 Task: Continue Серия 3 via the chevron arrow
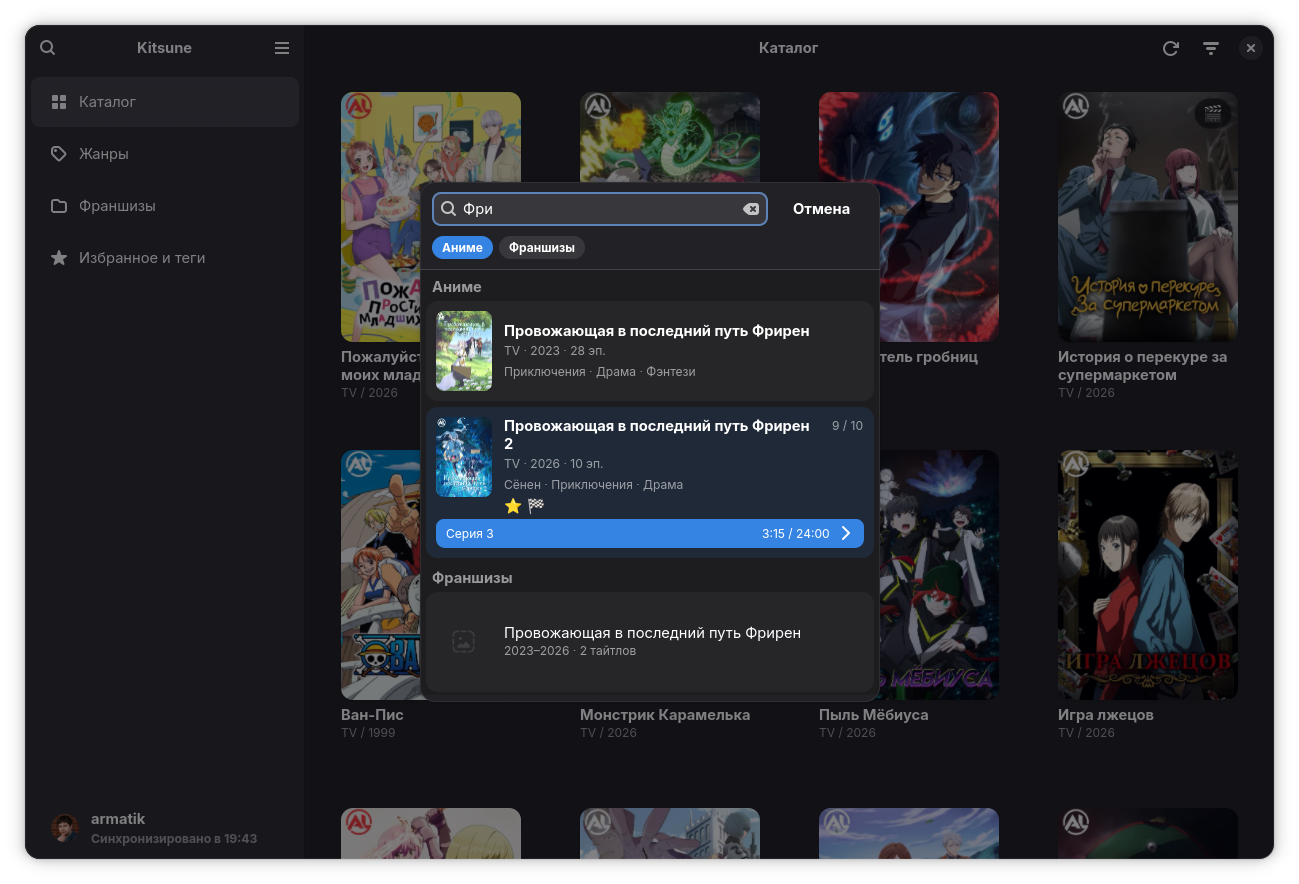tap(846, 533)
